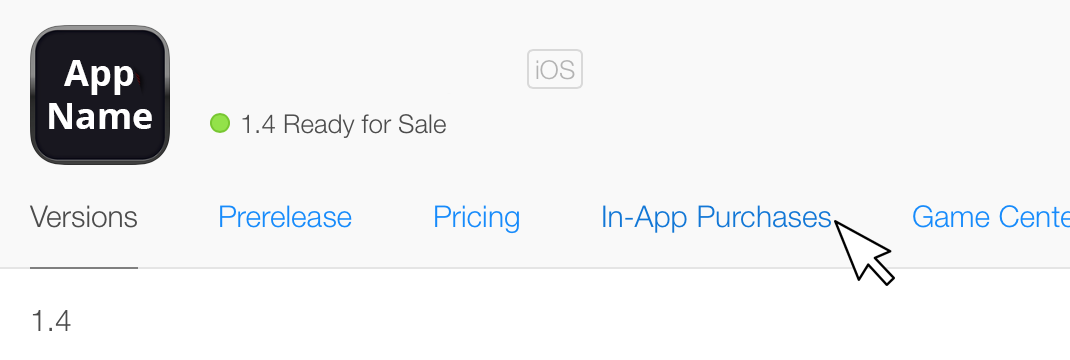The image size is (1070, 360).
Task: Click the Prerelease link next to Versions
Action: (285, 218)
